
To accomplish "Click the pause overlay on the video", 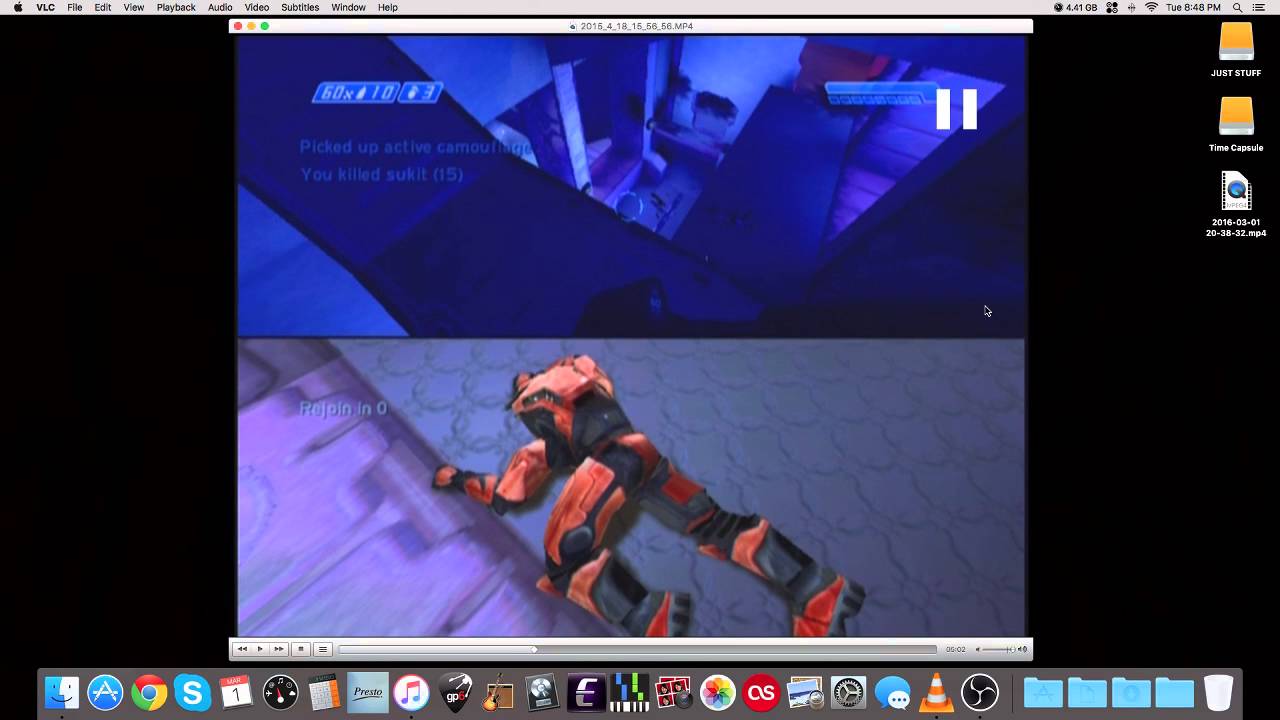I will coord(956,109).
